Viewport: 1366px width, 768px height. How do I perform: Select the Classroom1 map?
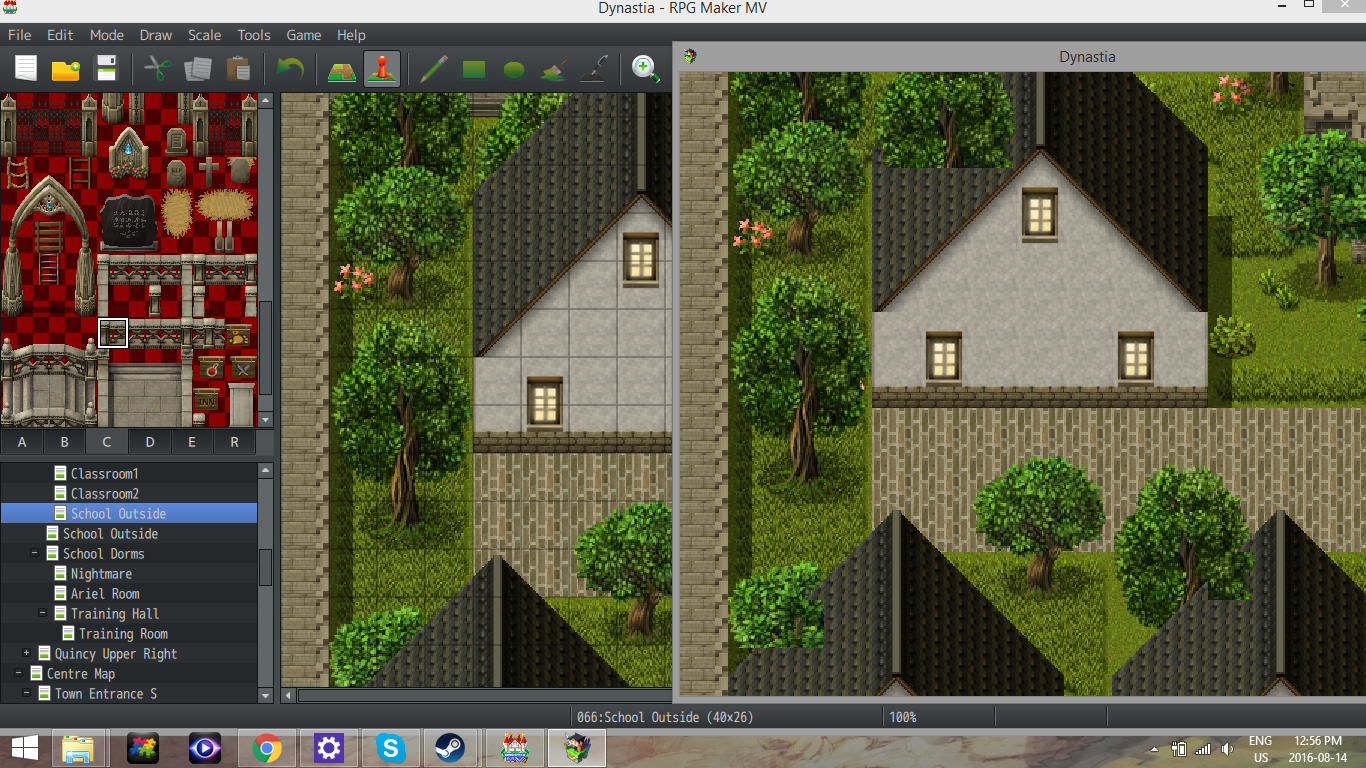(104, 473)
